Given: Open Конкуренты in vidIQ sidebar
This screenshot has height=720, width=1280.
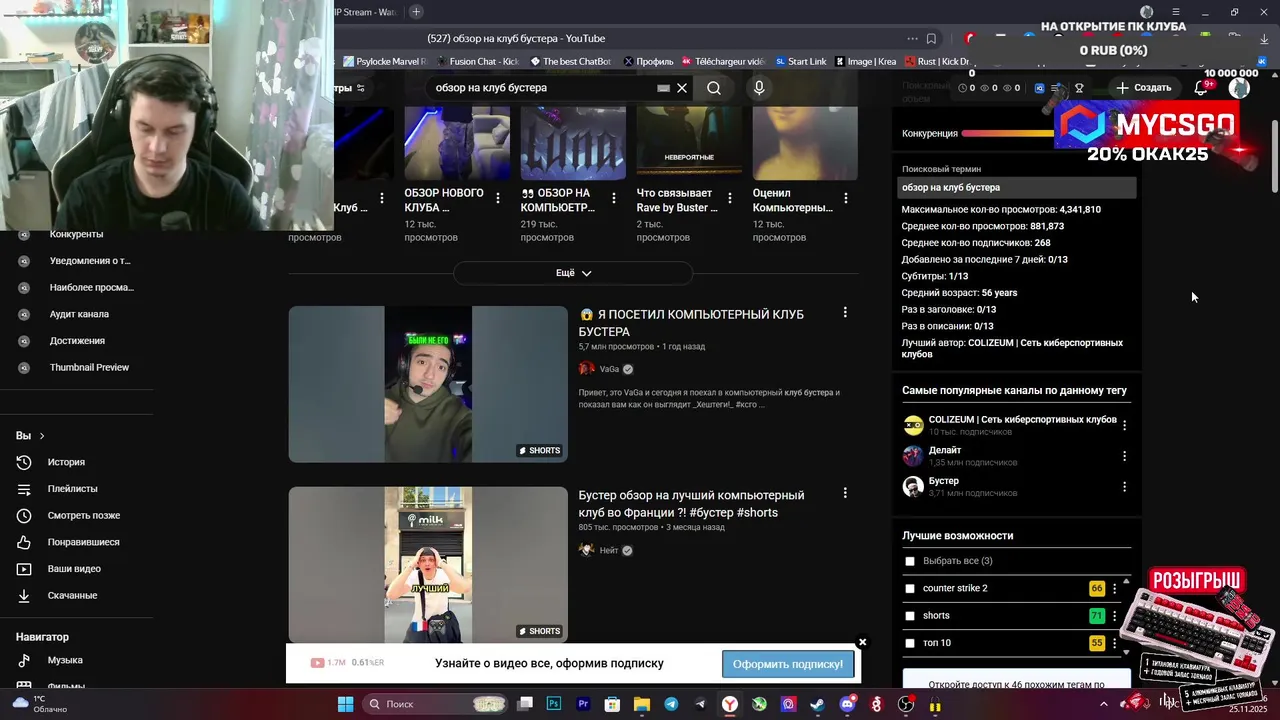Looking at the screenshot, I should 76,234.
